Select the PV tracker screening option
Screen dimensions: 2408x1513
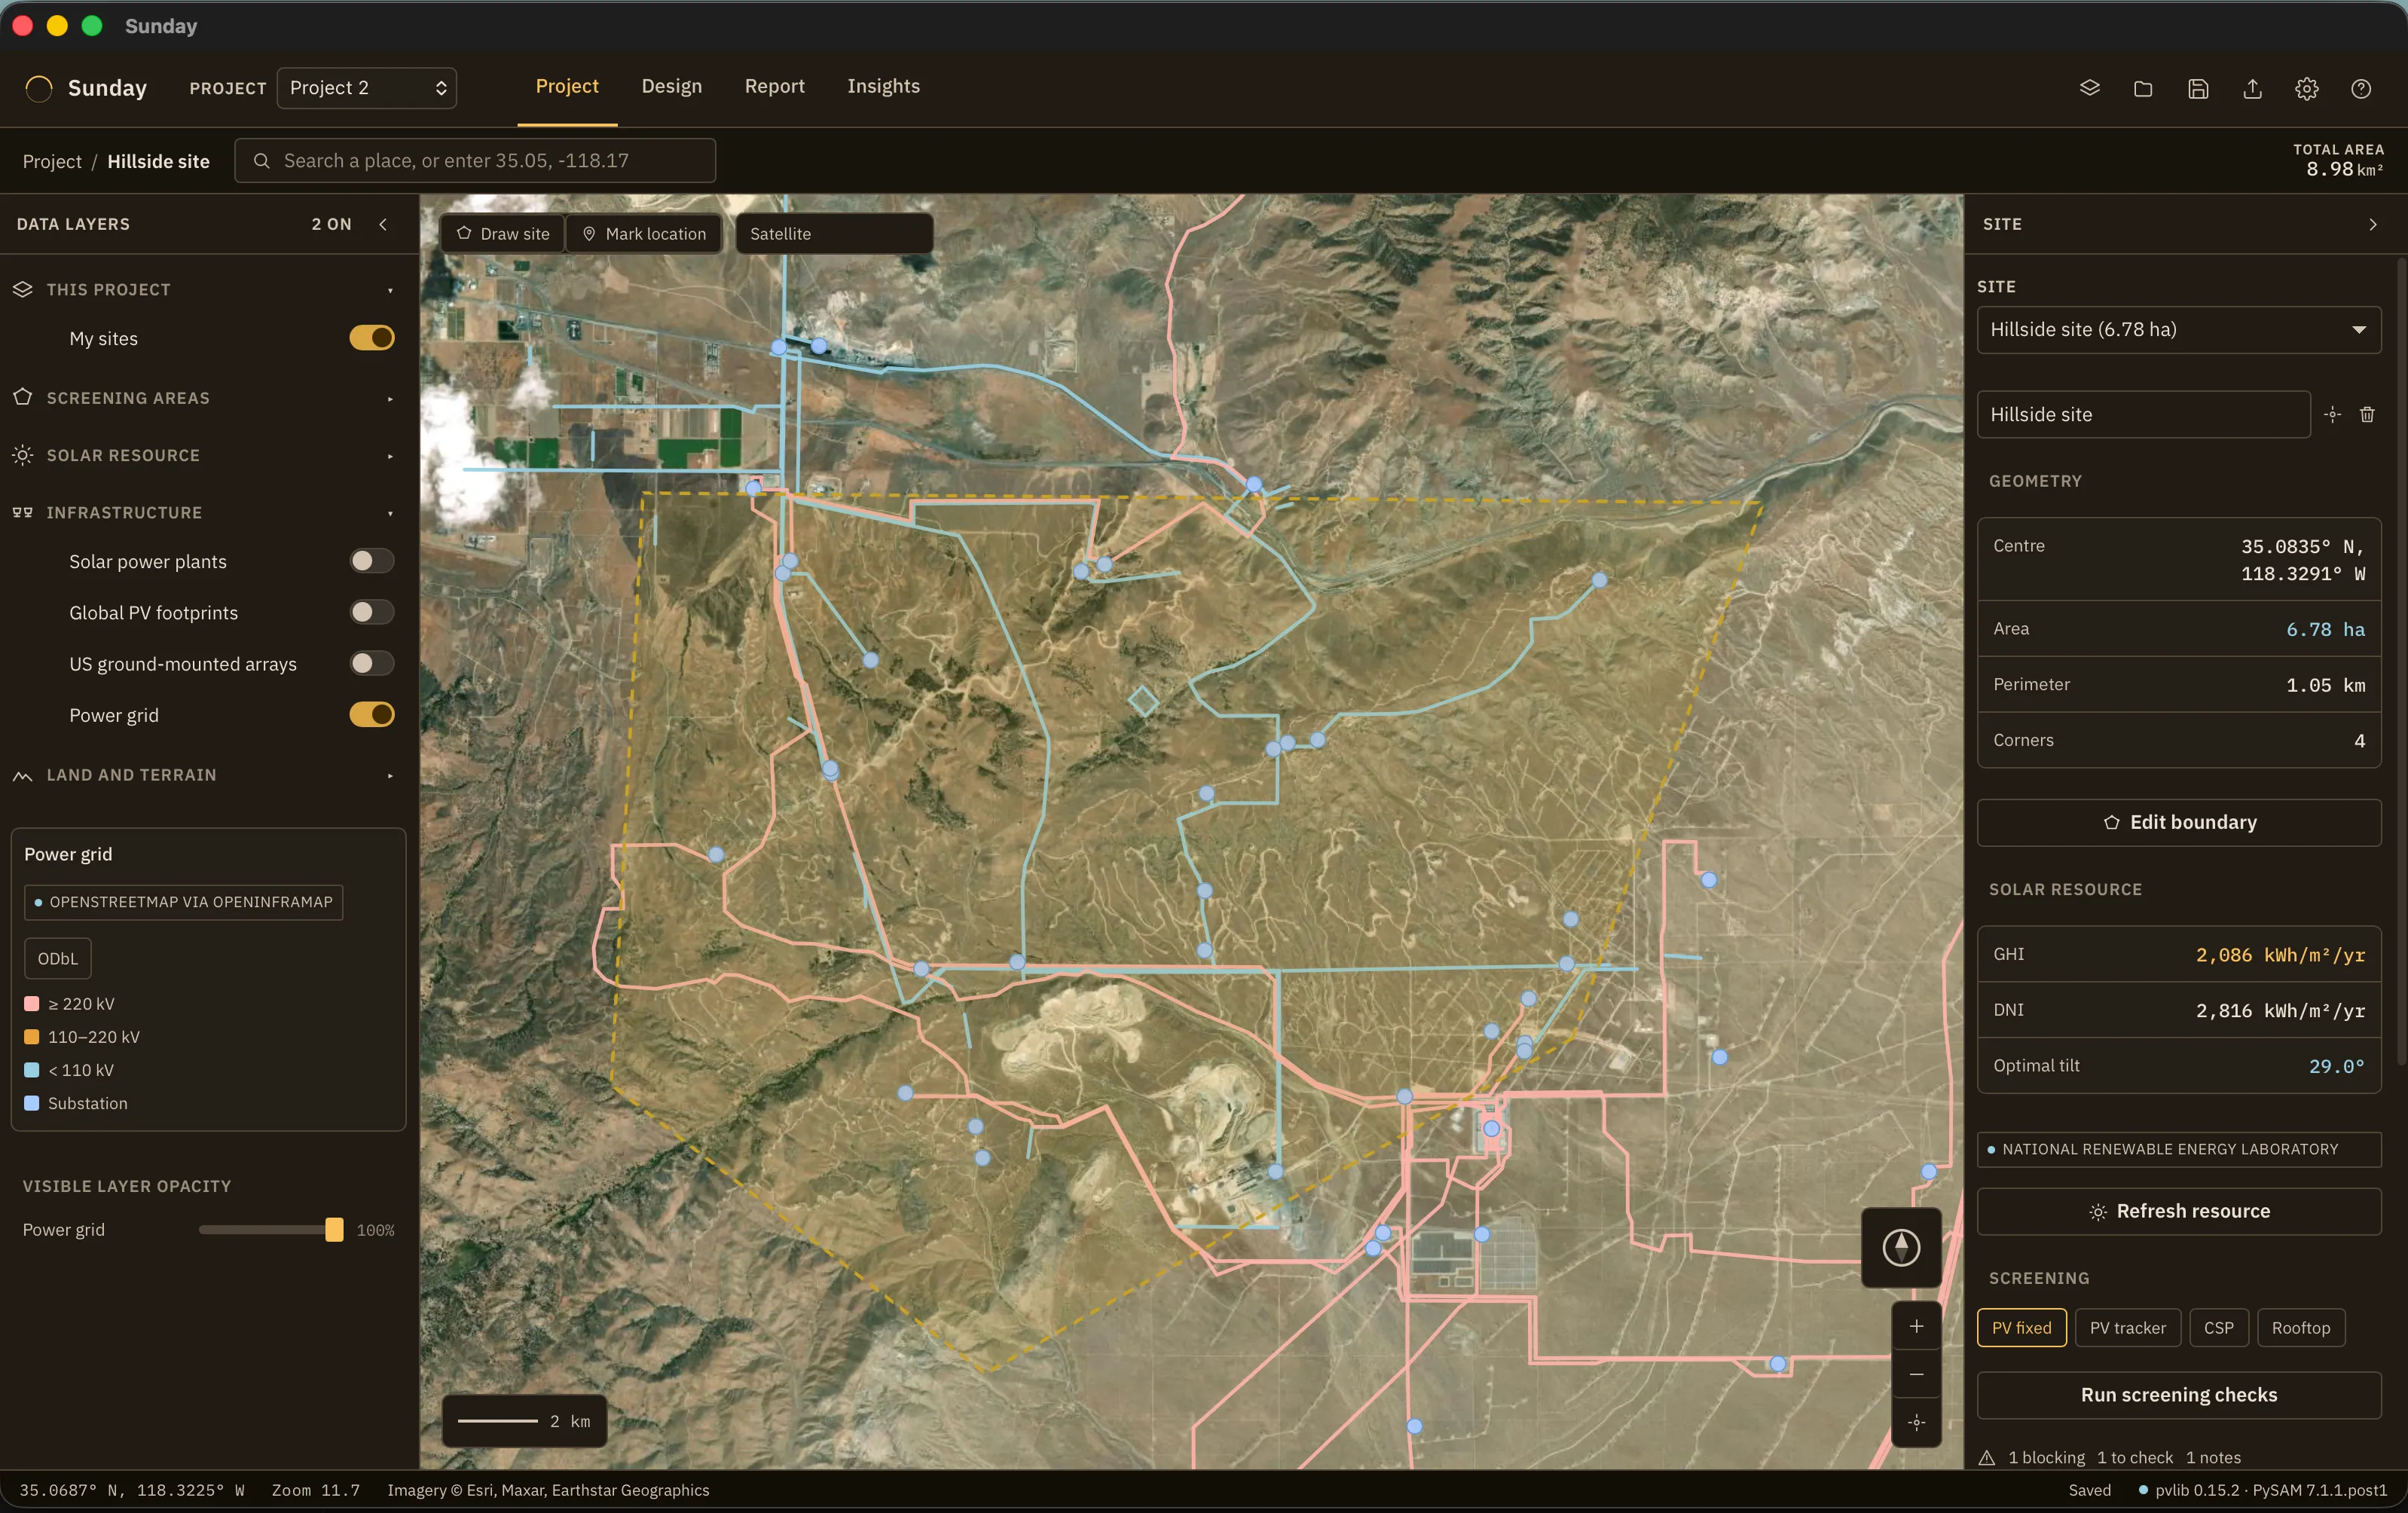click(x=2127, y=1327)
